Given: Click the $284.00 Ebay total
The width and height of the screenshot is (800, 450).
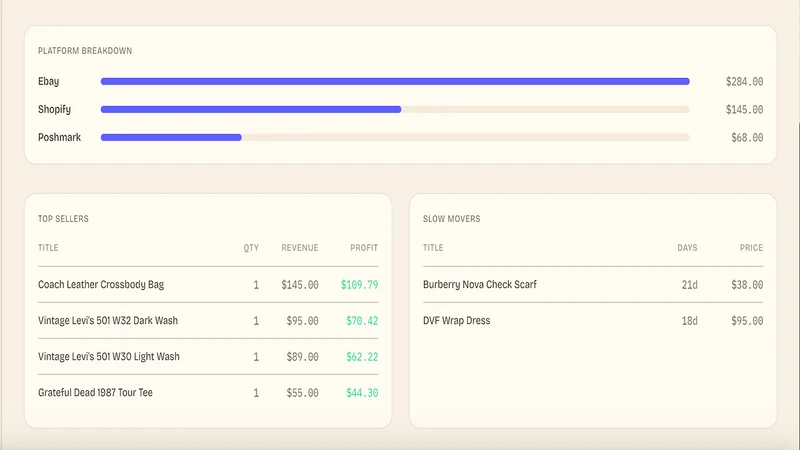Looking at the screenshot, I should 744,82.
